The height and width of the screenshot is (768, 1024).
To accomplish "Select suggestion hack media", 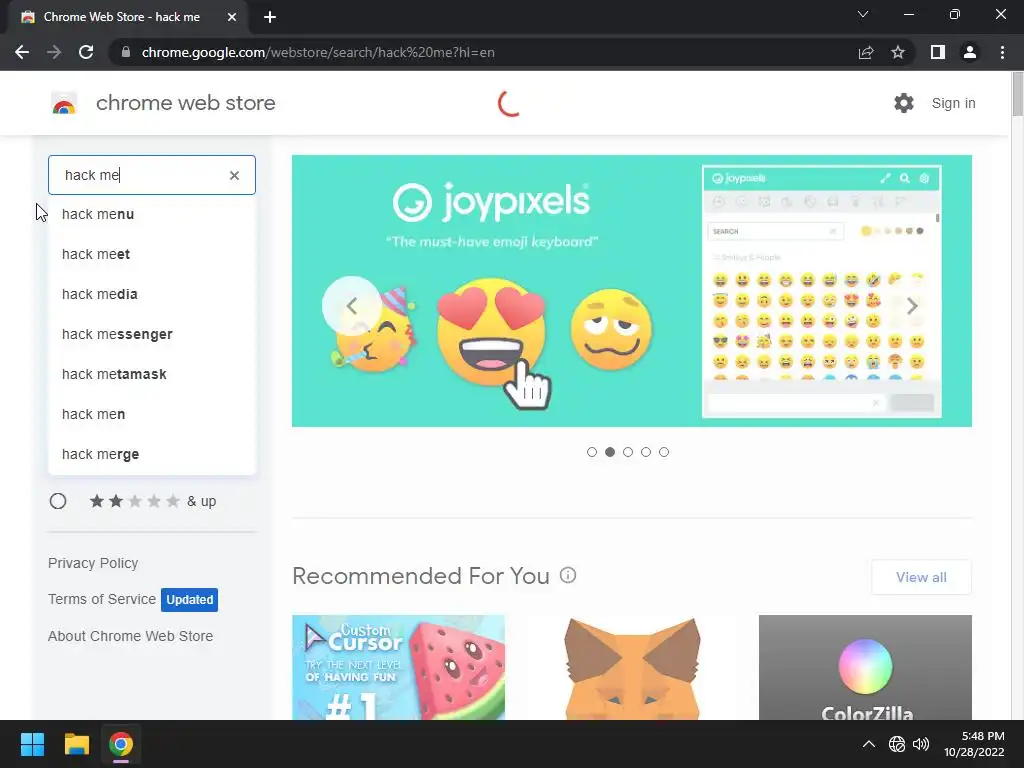I will click(x=152, y=294).
